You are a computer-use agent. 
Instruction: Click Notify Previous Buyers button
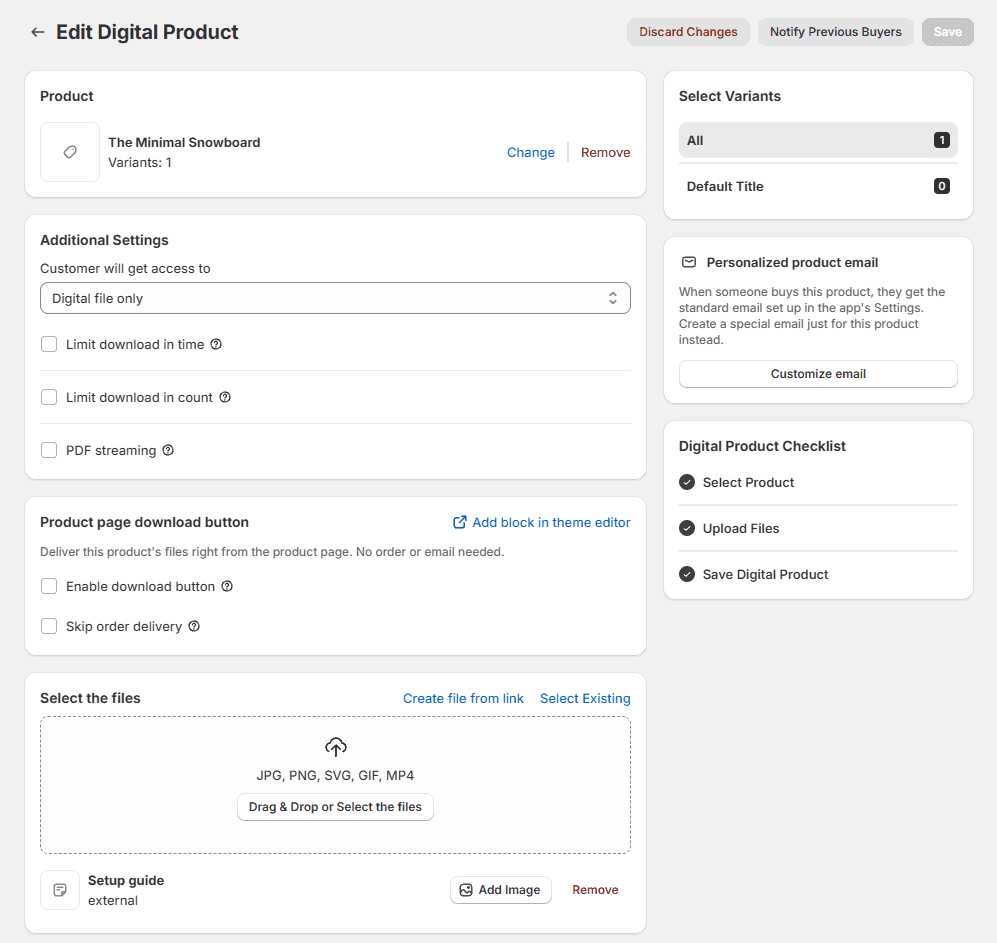pyautogui.click(x=835, y=32)
